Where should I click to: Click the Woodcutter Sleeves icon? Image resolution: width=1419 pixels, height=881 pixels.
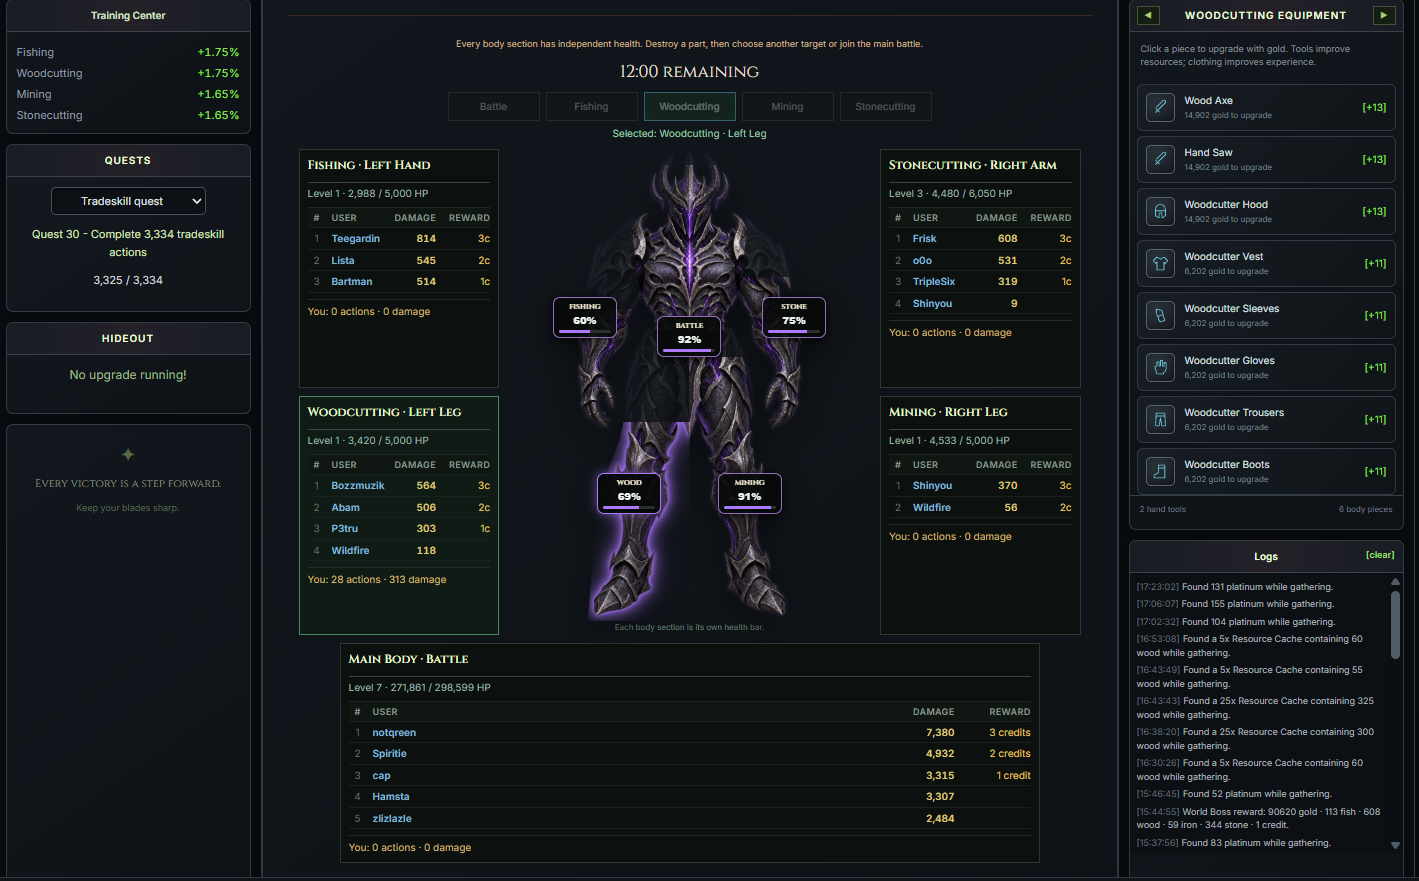[x=1160, y=315]
